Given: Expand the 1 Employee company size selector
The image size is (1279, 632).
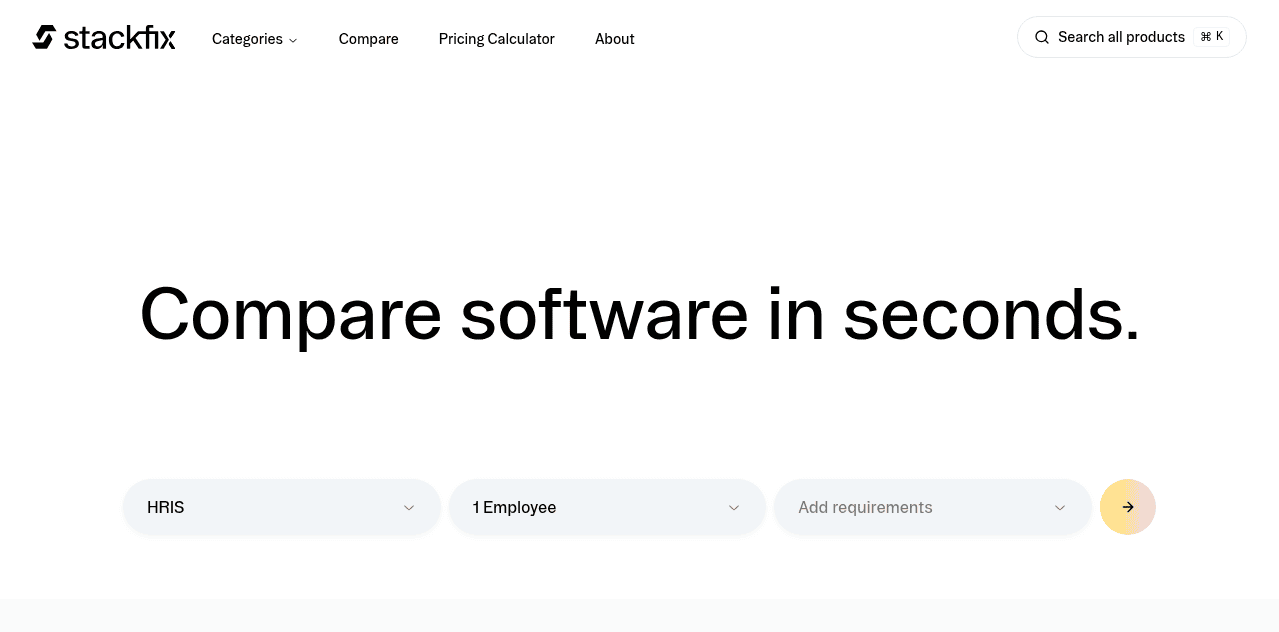Looking at the screenshot, I should pyautogui.click(x=607, y=507).
